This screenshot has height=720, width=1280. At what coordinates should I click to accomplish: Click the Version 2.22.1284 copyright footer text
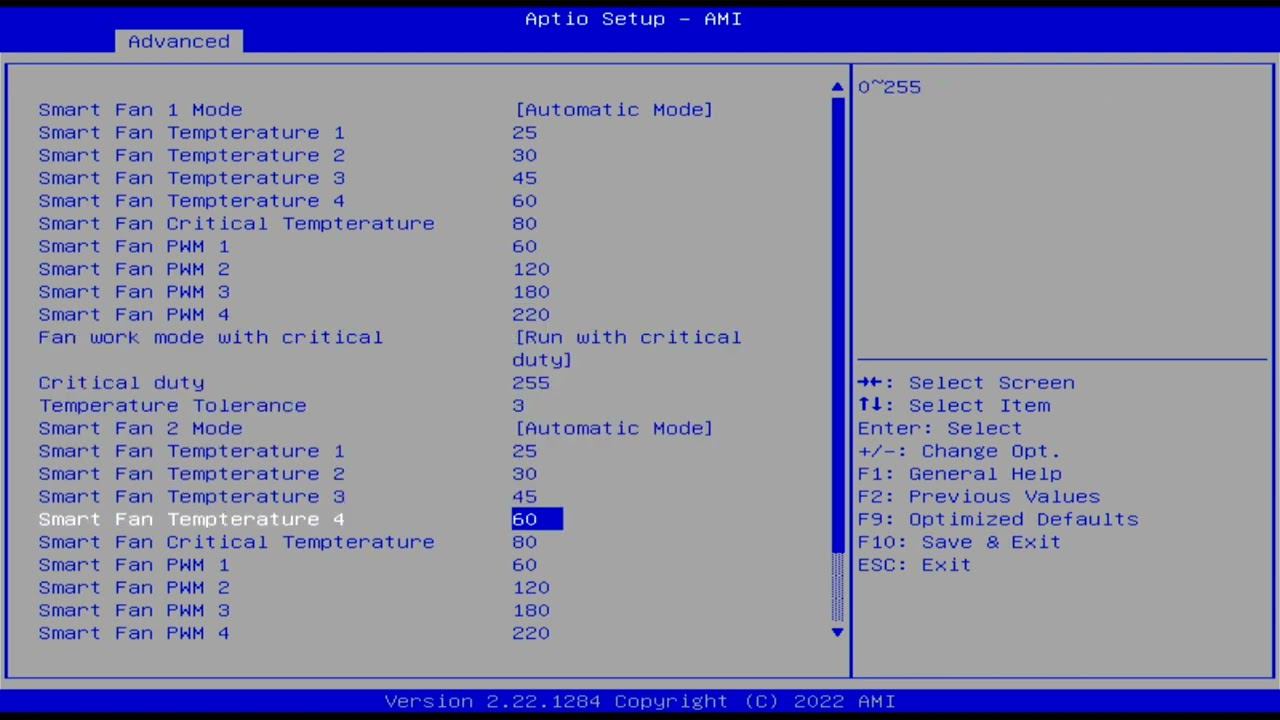click(640, 701)
